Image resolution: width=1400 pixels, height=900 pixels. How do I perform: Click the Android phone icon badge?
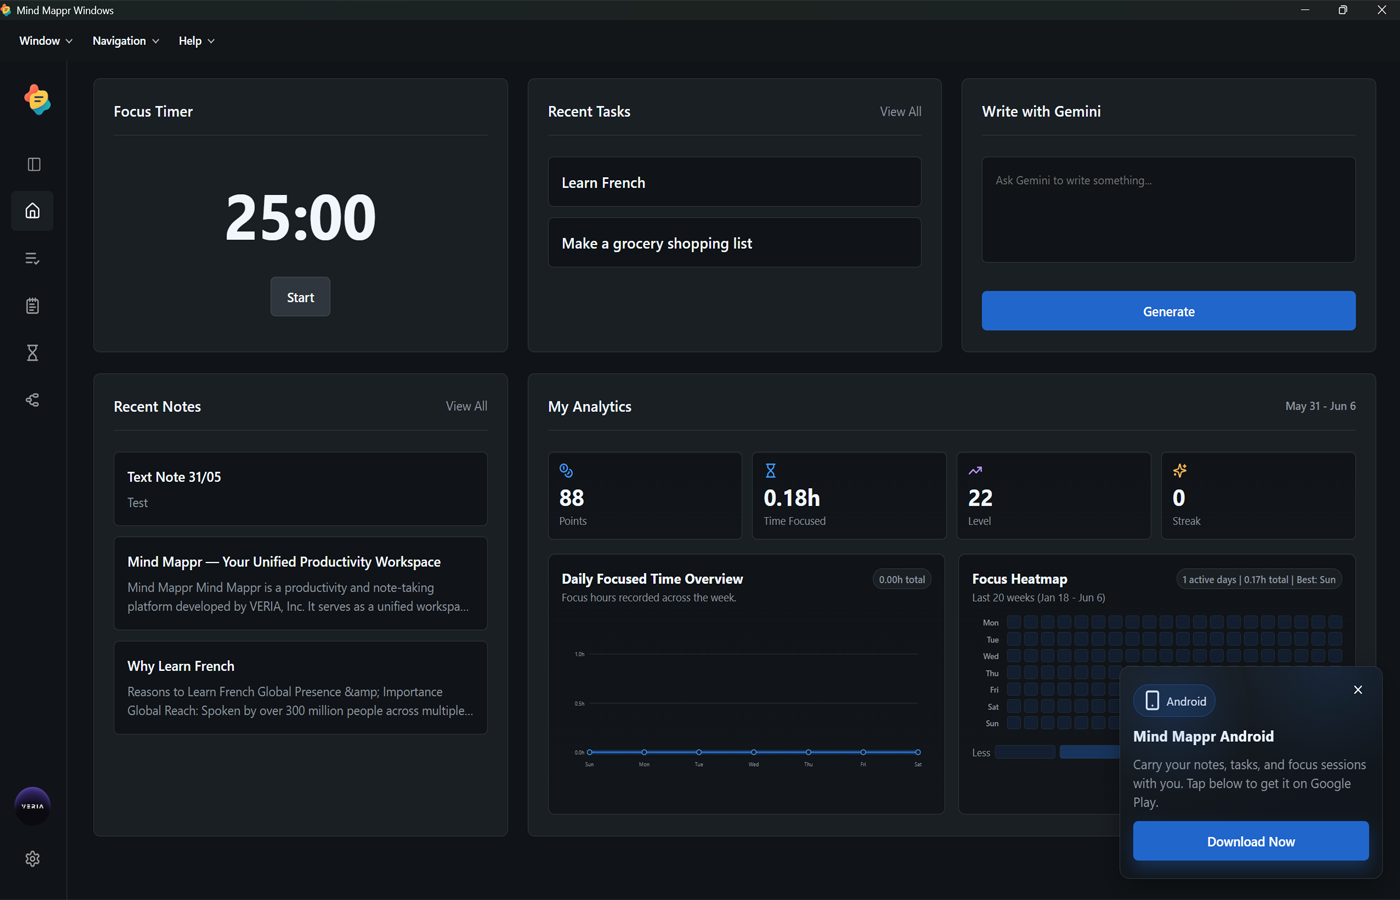click(x=1174, y=701)
